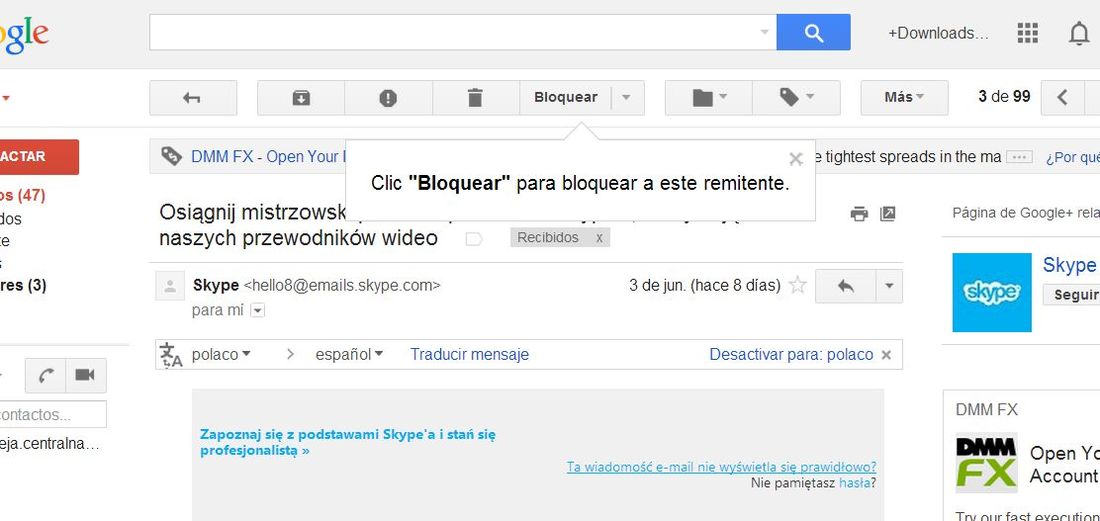Image resolution: width=1100 pixels, height=521 pixels.
Task: Print the message
Action: 859,214
